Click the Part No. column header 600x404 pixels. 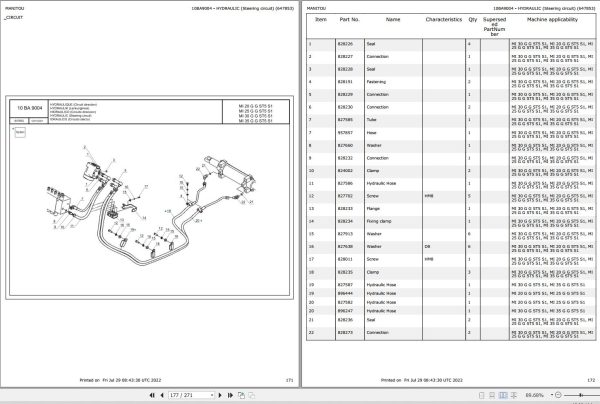(x=349, y=20)
